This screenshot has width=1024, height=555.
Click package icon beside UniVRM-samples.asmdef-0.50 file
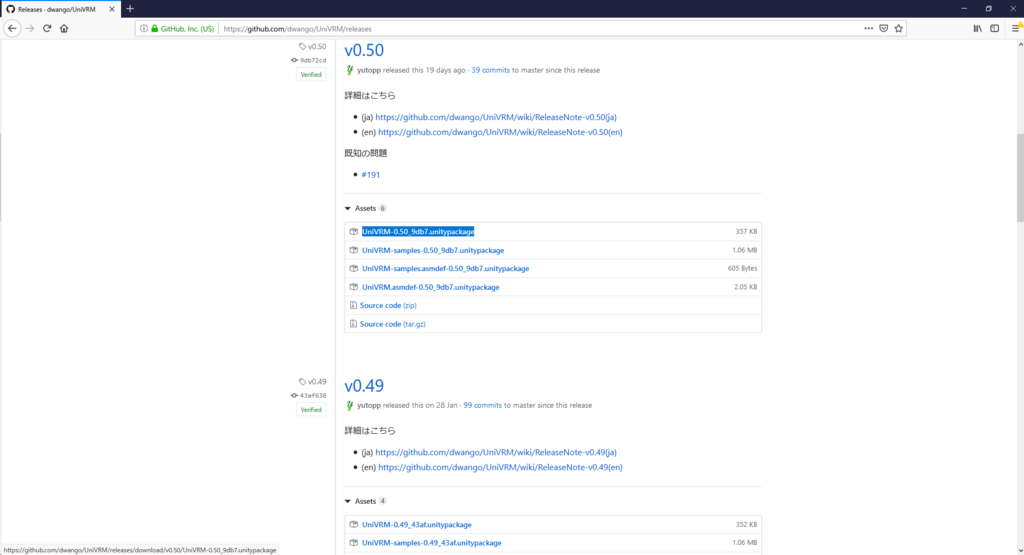tap(353, 268)
